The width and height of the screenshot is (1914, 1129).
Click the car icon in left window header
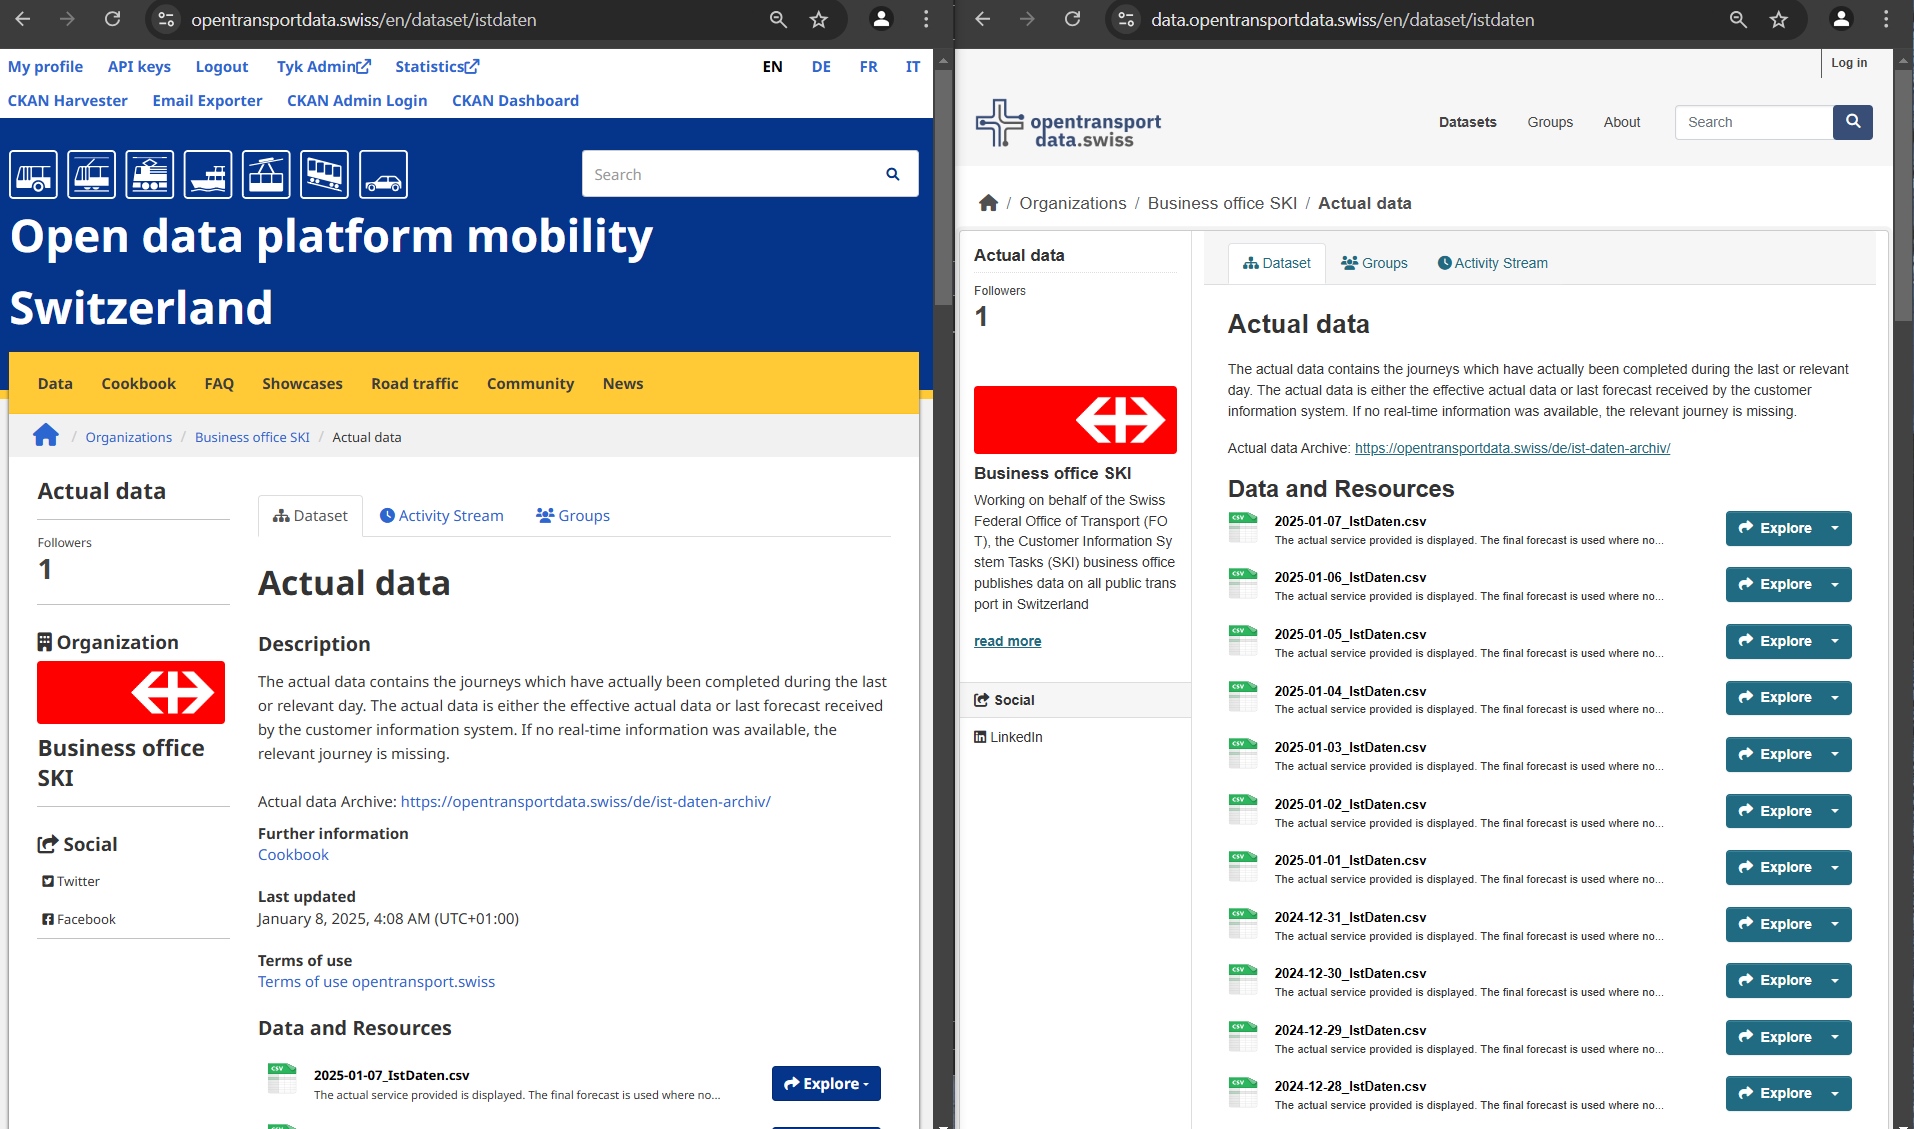pos(383,175)
